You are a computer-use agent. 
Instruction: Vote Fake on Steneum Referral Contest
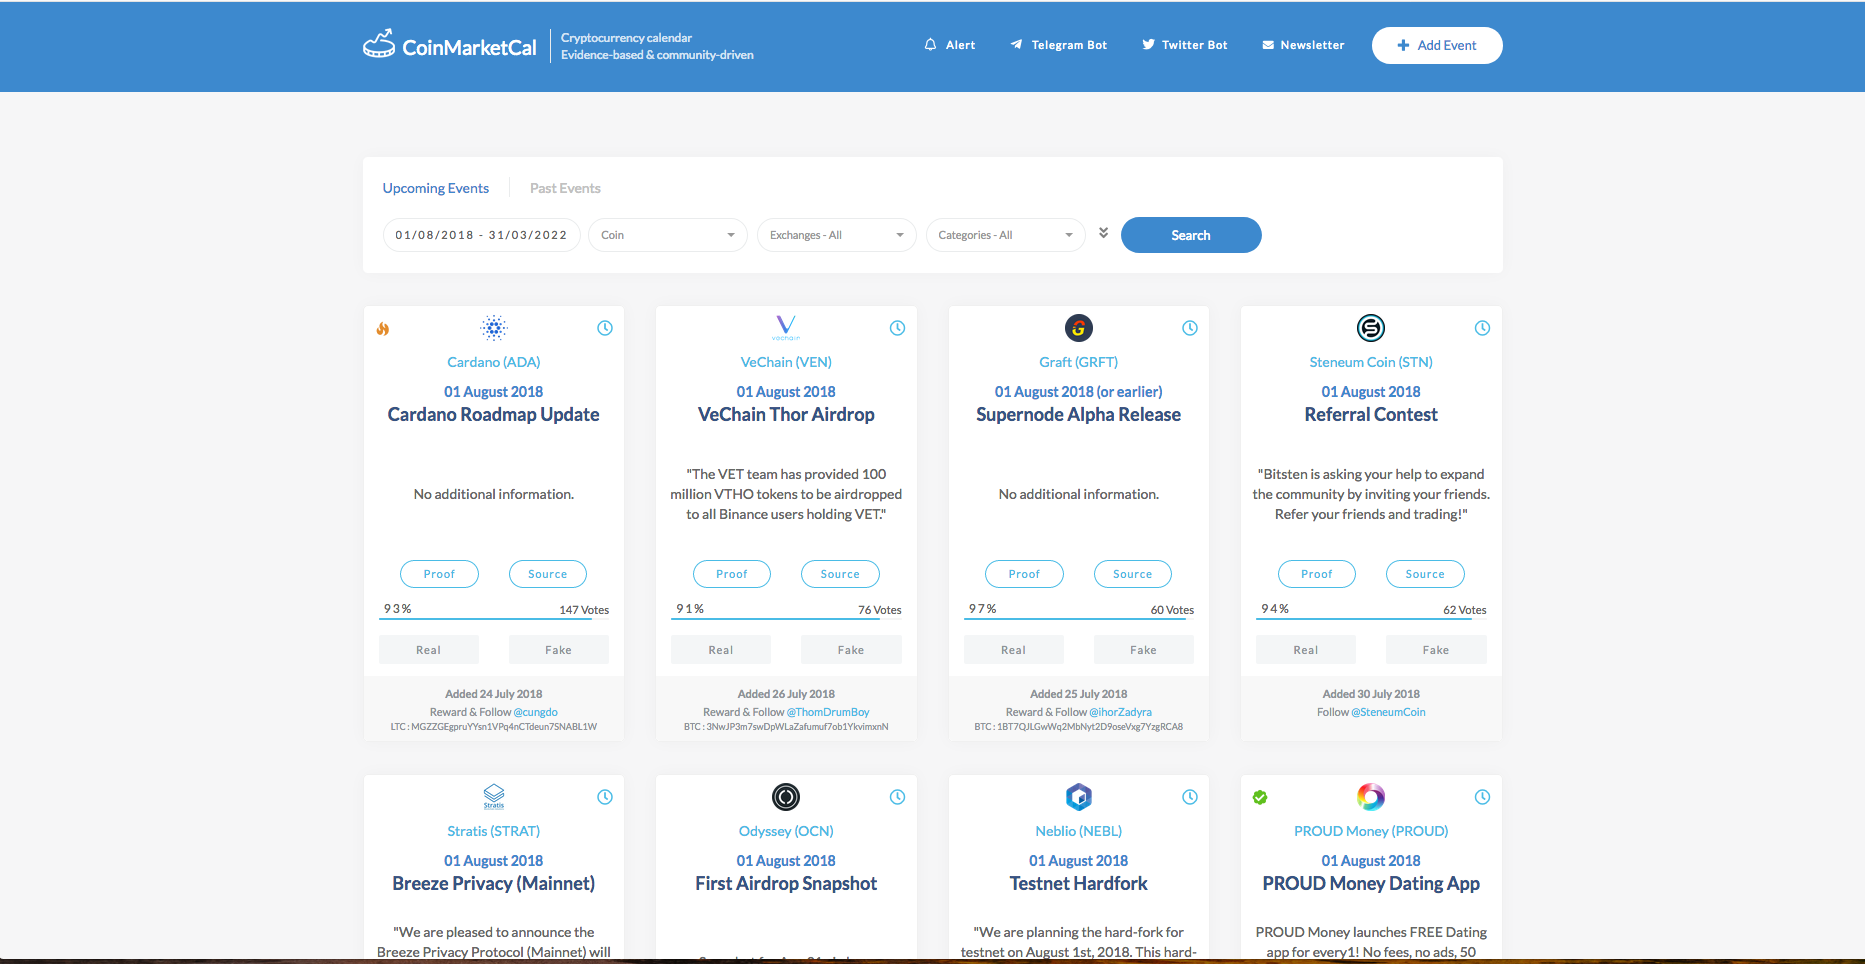click(1436, 650)
